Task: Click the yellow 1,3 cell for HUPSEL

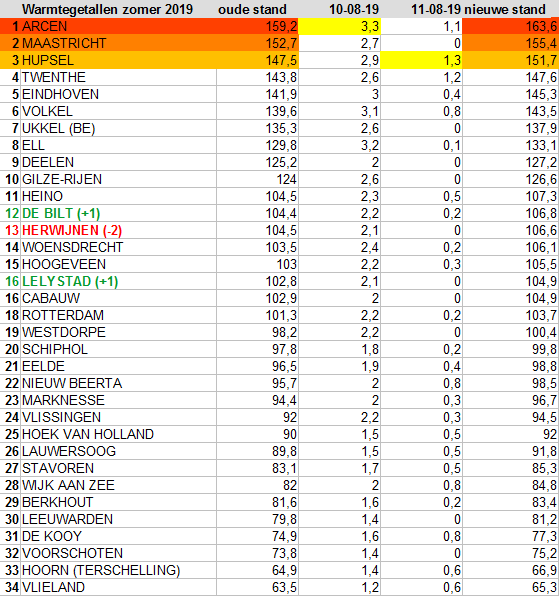Action: point(421,60)
